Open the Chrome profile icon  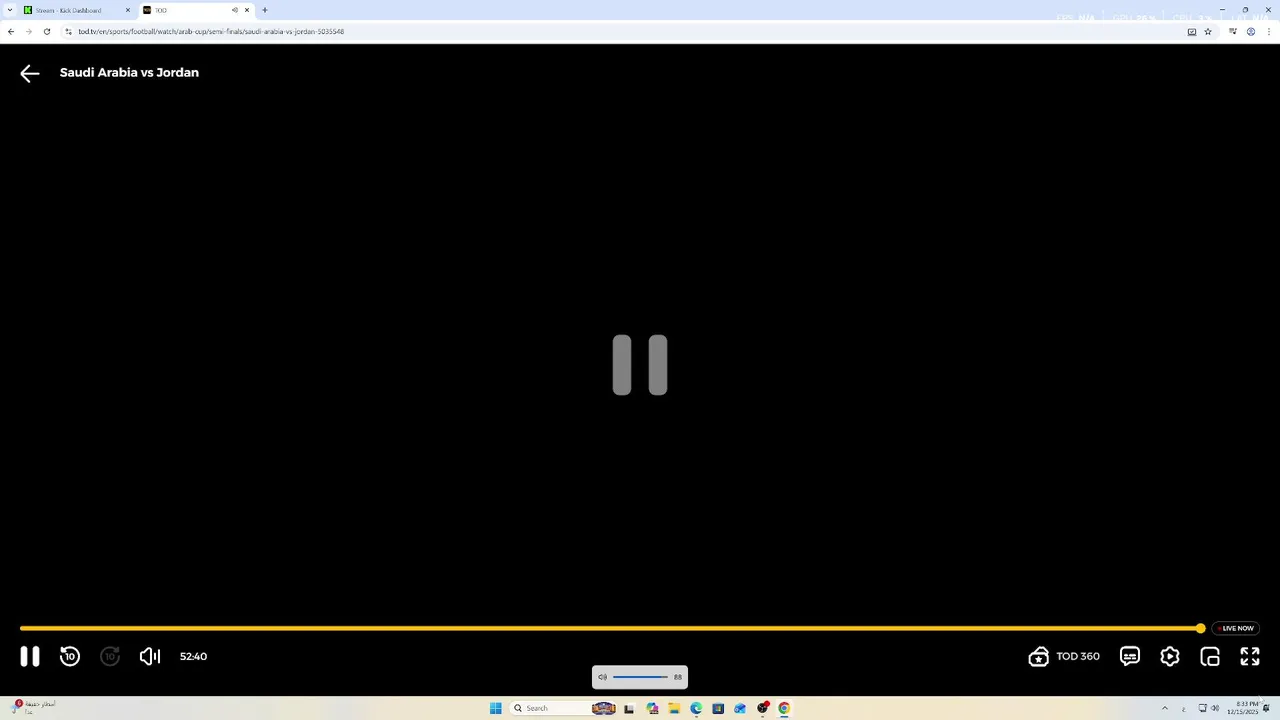tap(1251, 31)
